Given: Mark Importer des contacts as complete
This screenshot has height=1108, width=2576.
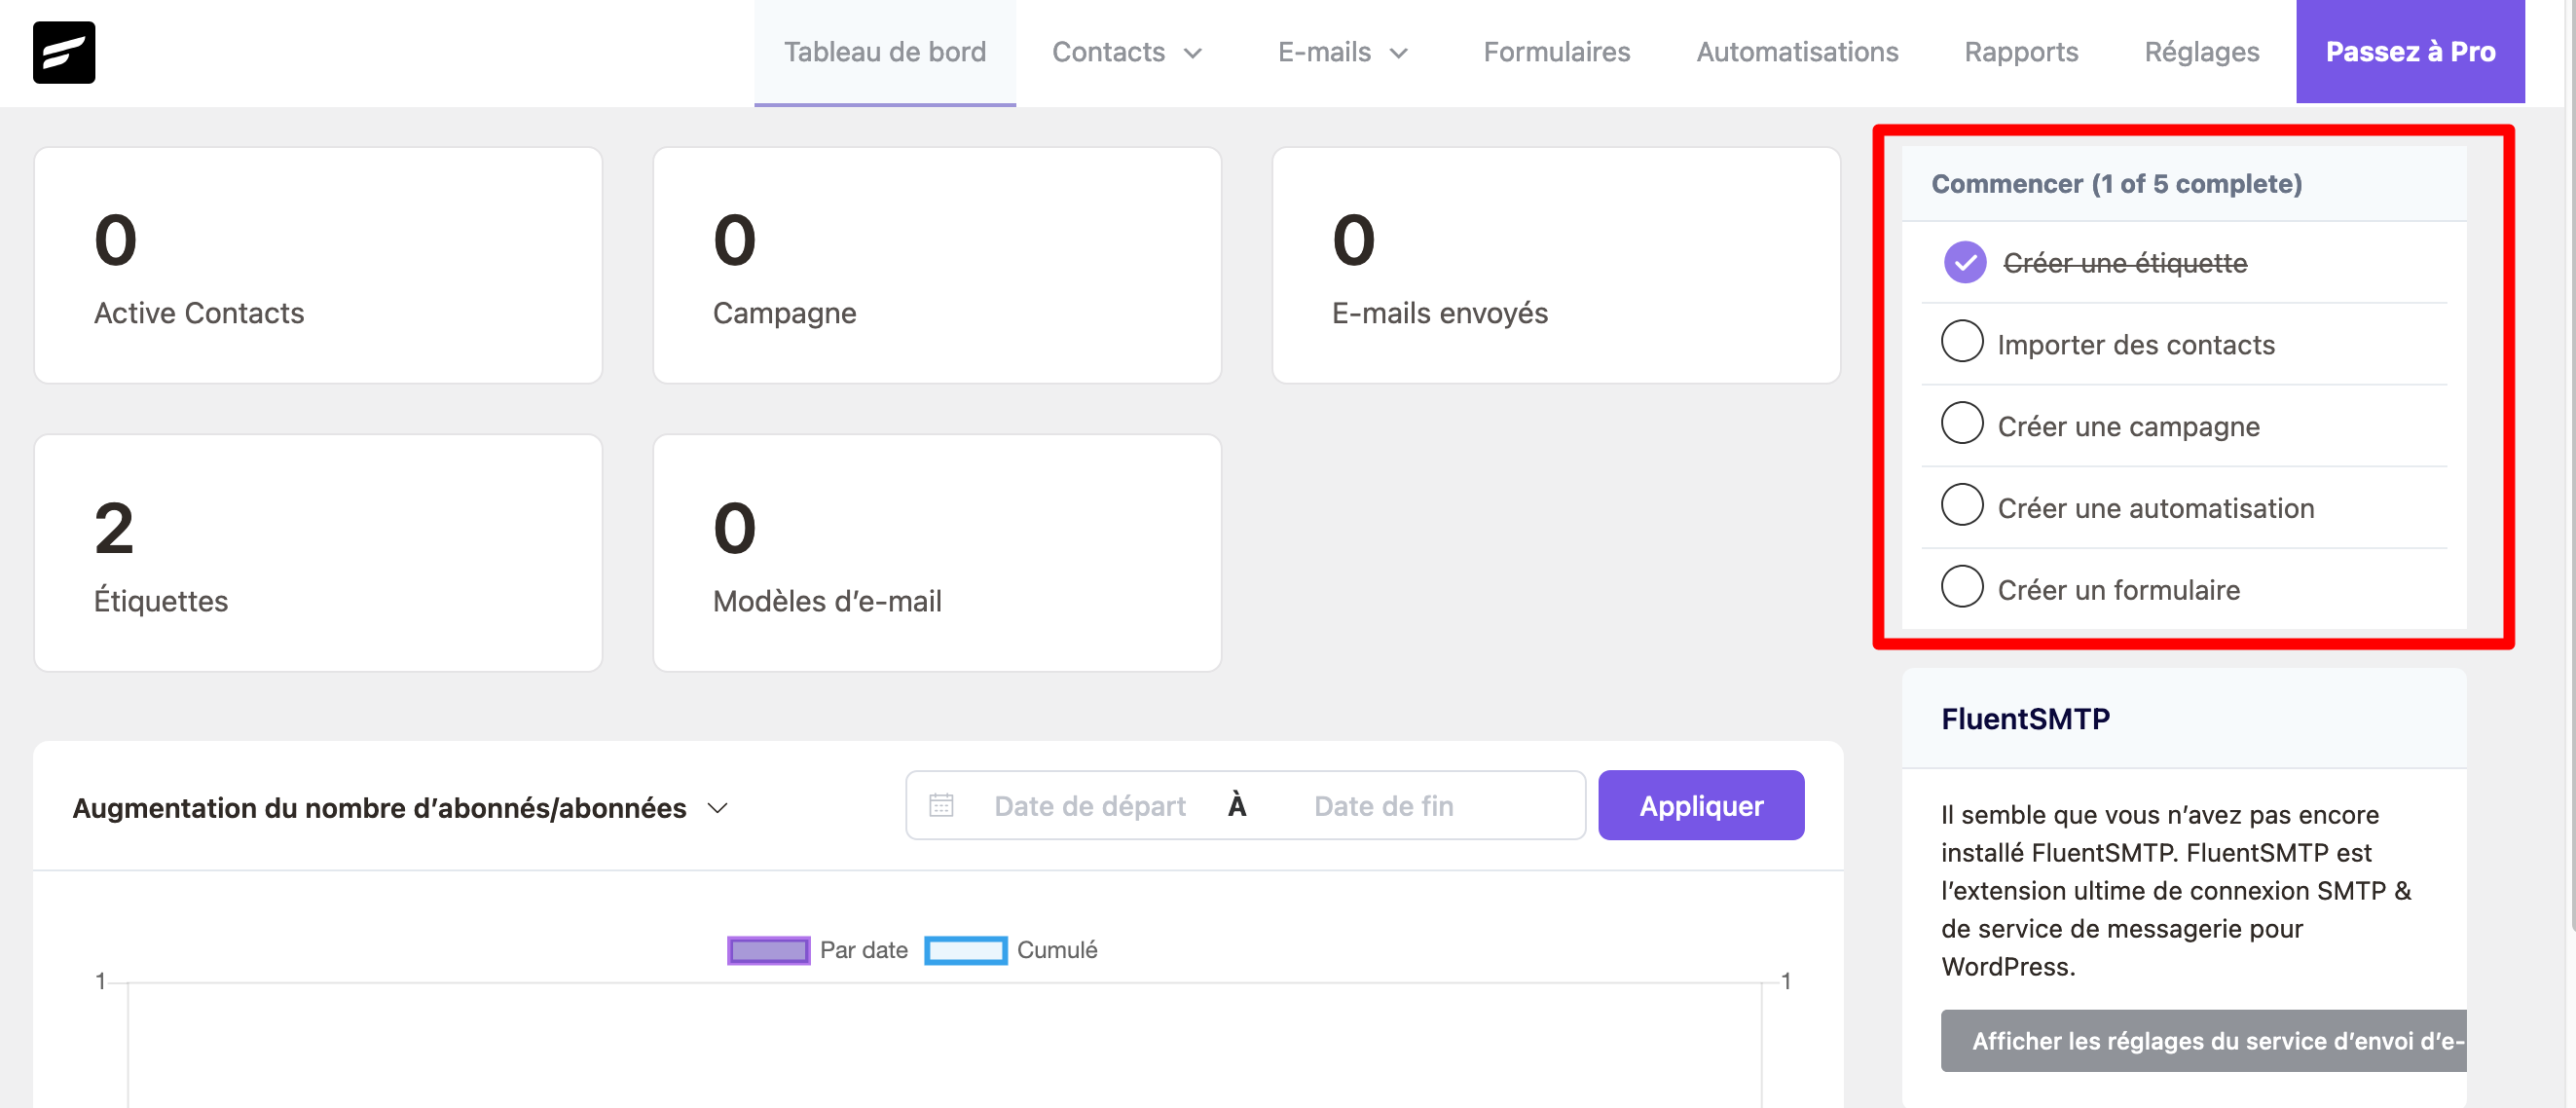Looking at the screenshot, I should (x=1963, y=341).
